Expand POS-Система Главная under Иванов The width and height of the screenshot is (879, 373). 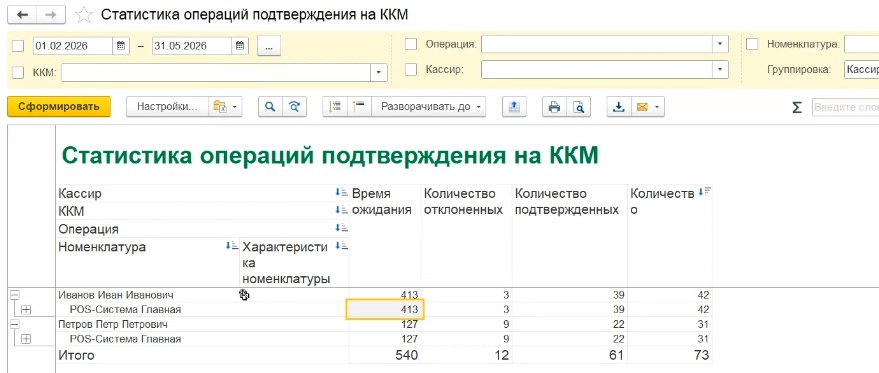coord(26,309)
